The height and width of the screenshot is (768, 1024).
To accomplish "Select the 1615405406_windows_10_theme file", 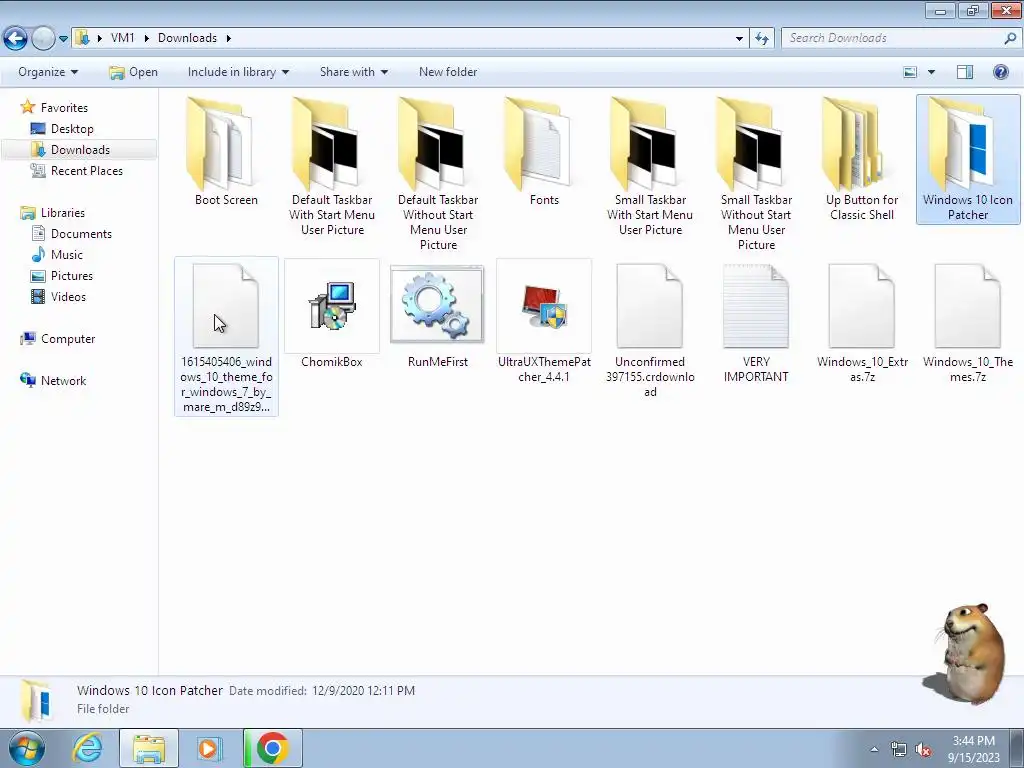I will click(226, 336).
